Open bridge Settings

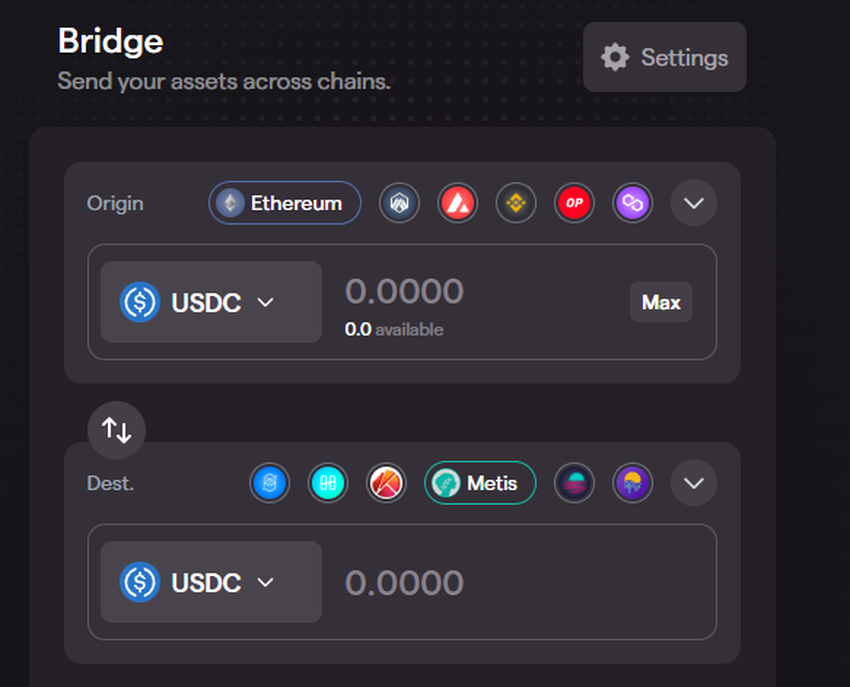click(x=664, y=57)
